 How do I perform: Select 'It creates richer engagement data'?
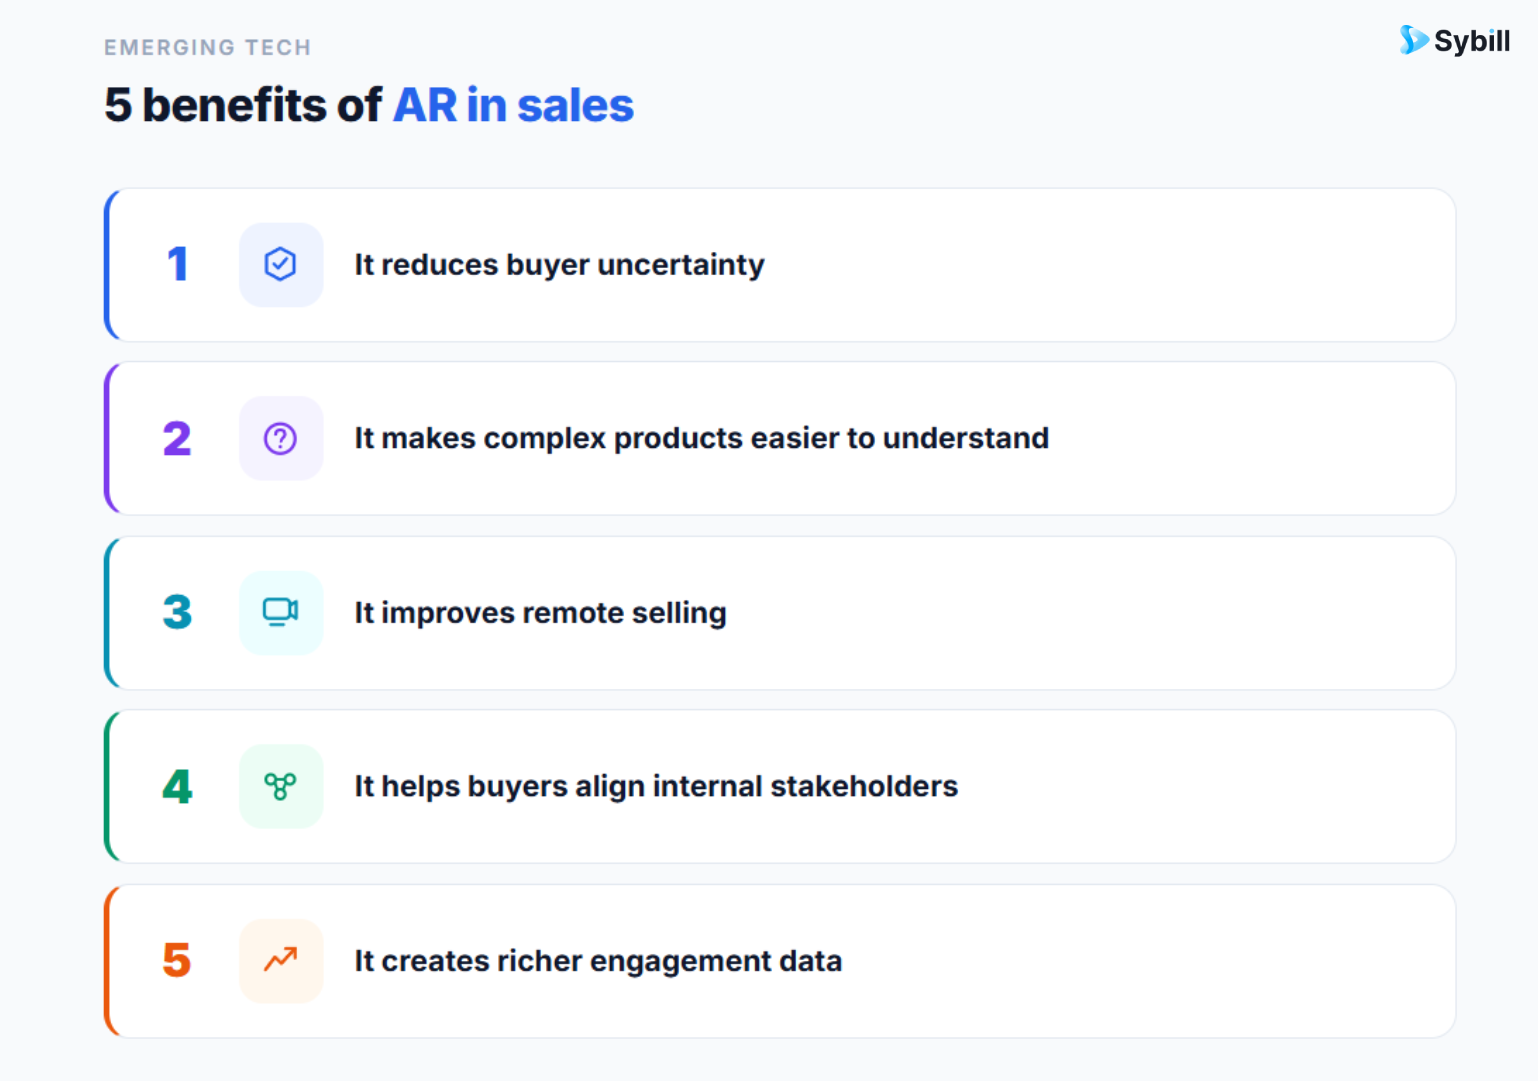pyautogui.click(x=598, y=961)
